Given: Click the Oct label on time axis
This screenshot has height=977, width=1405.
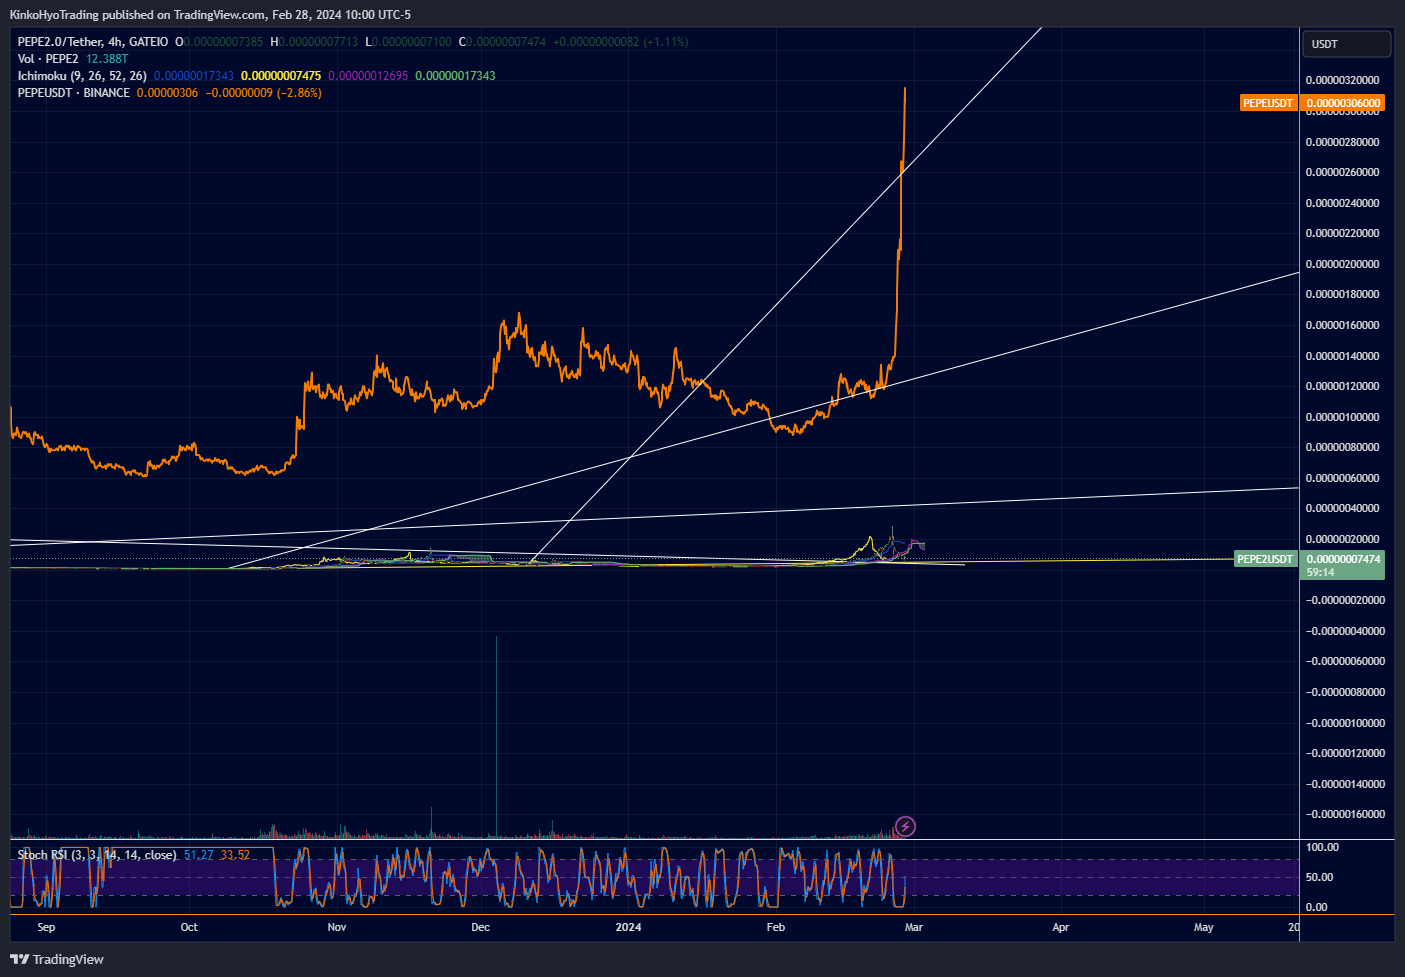Looking at the screenshot, I should (189, 927).
